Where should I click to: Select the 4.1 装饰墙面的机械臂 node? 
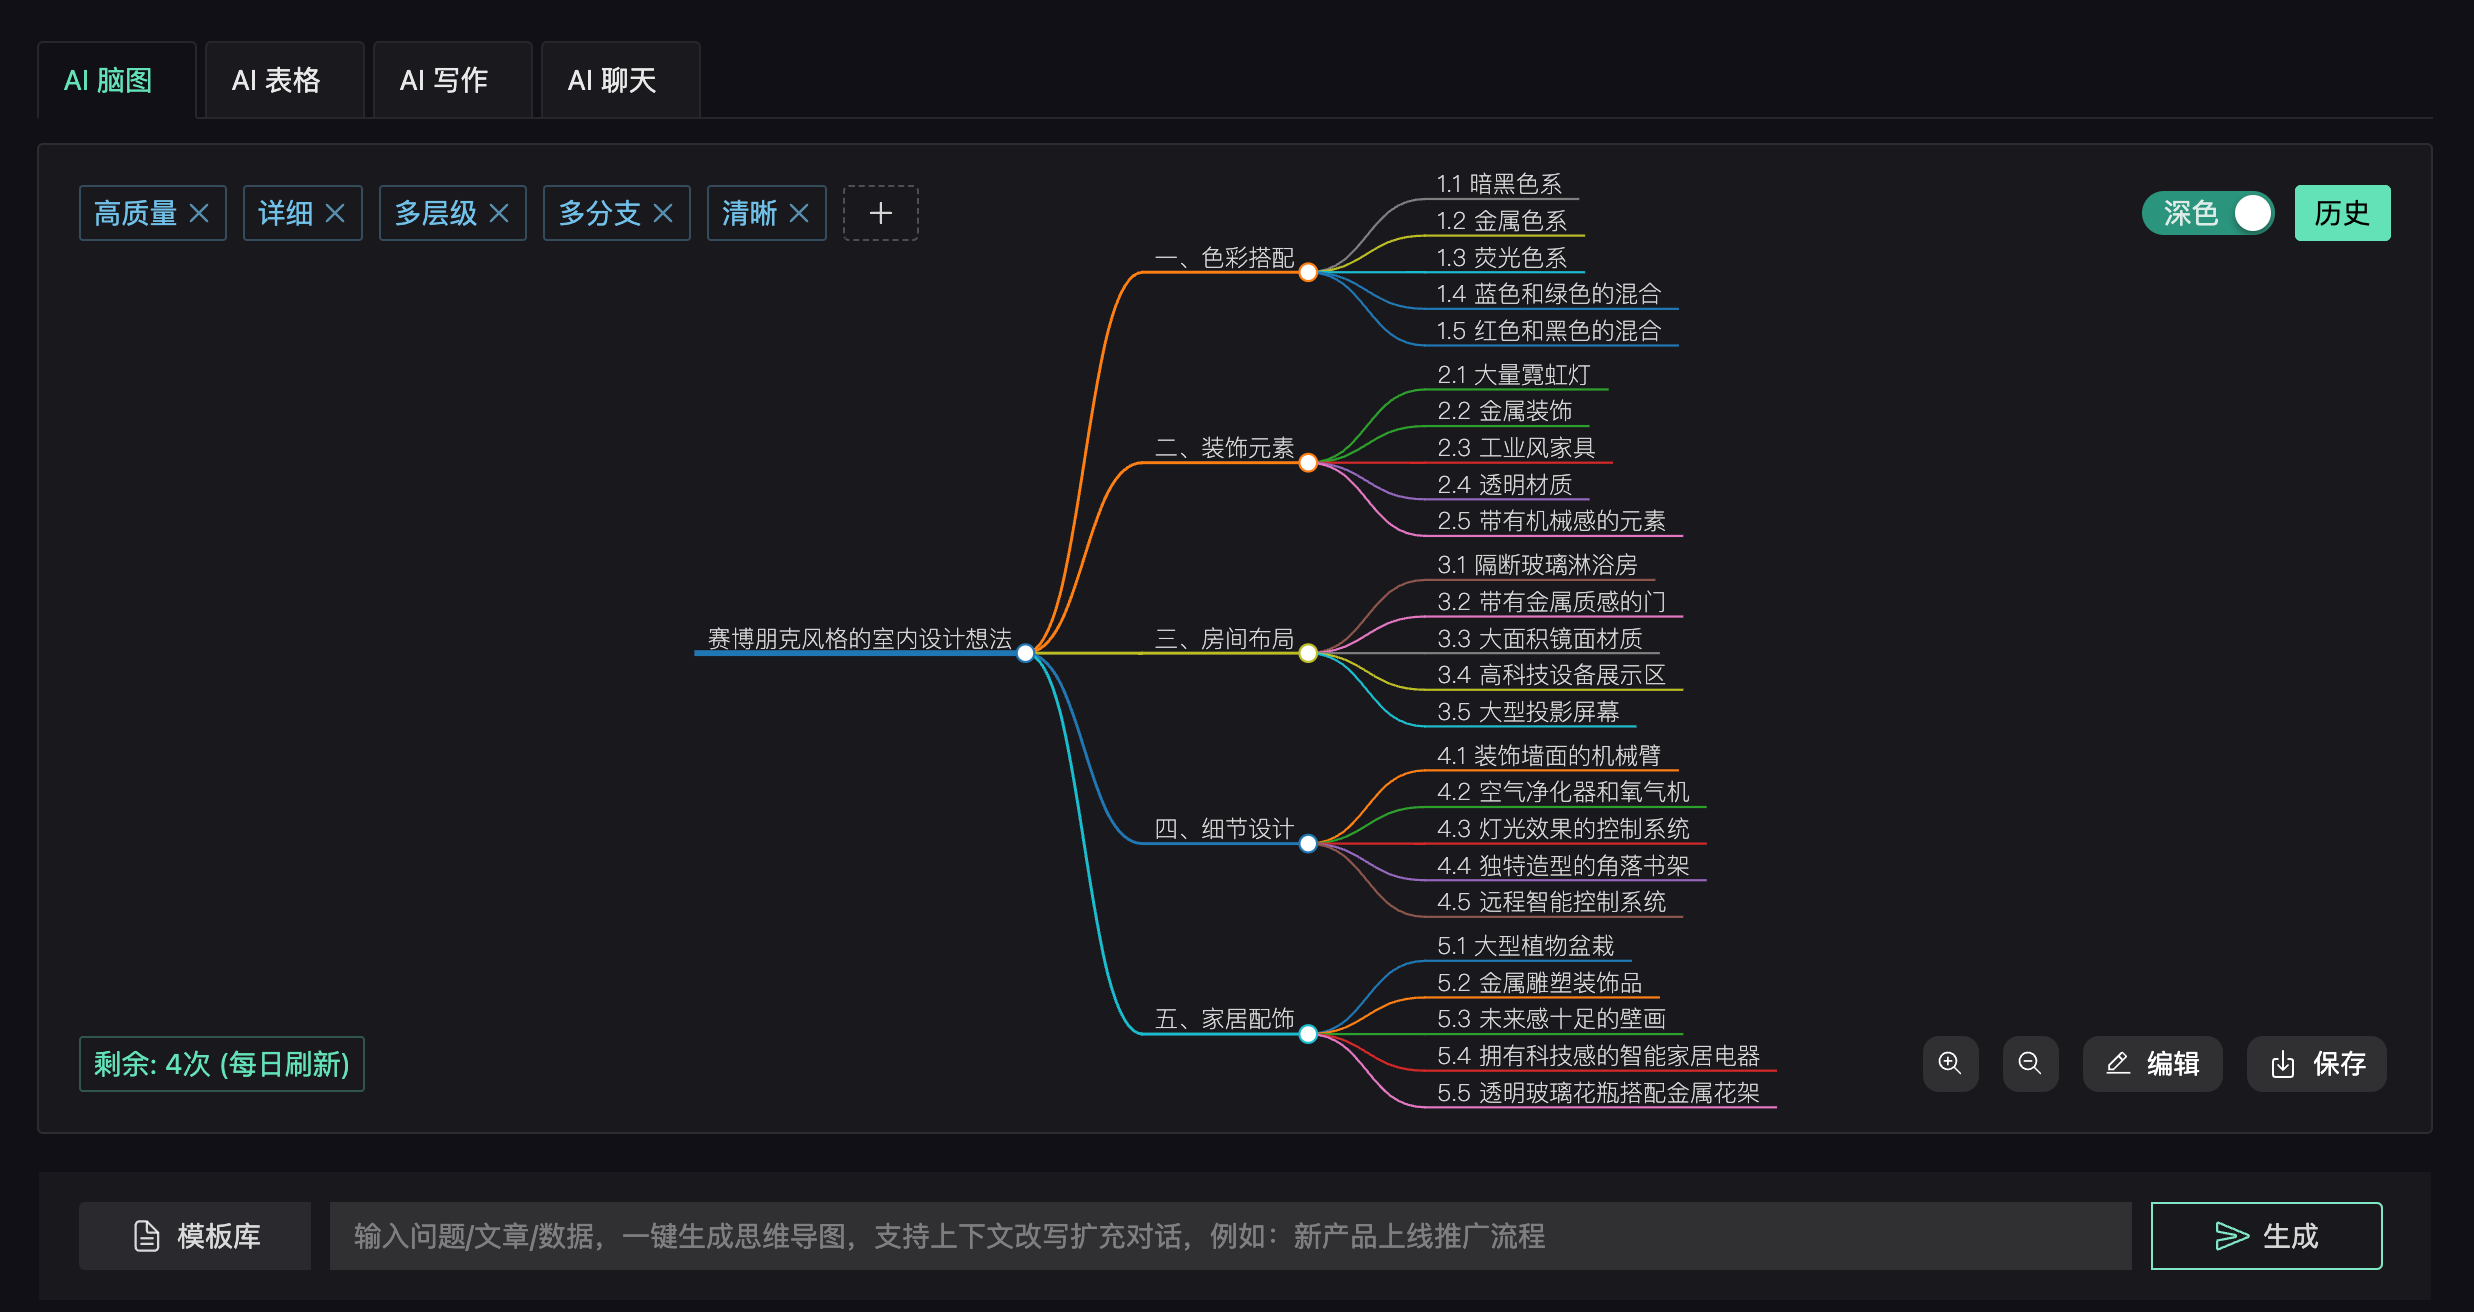[x=1549, y=756]
